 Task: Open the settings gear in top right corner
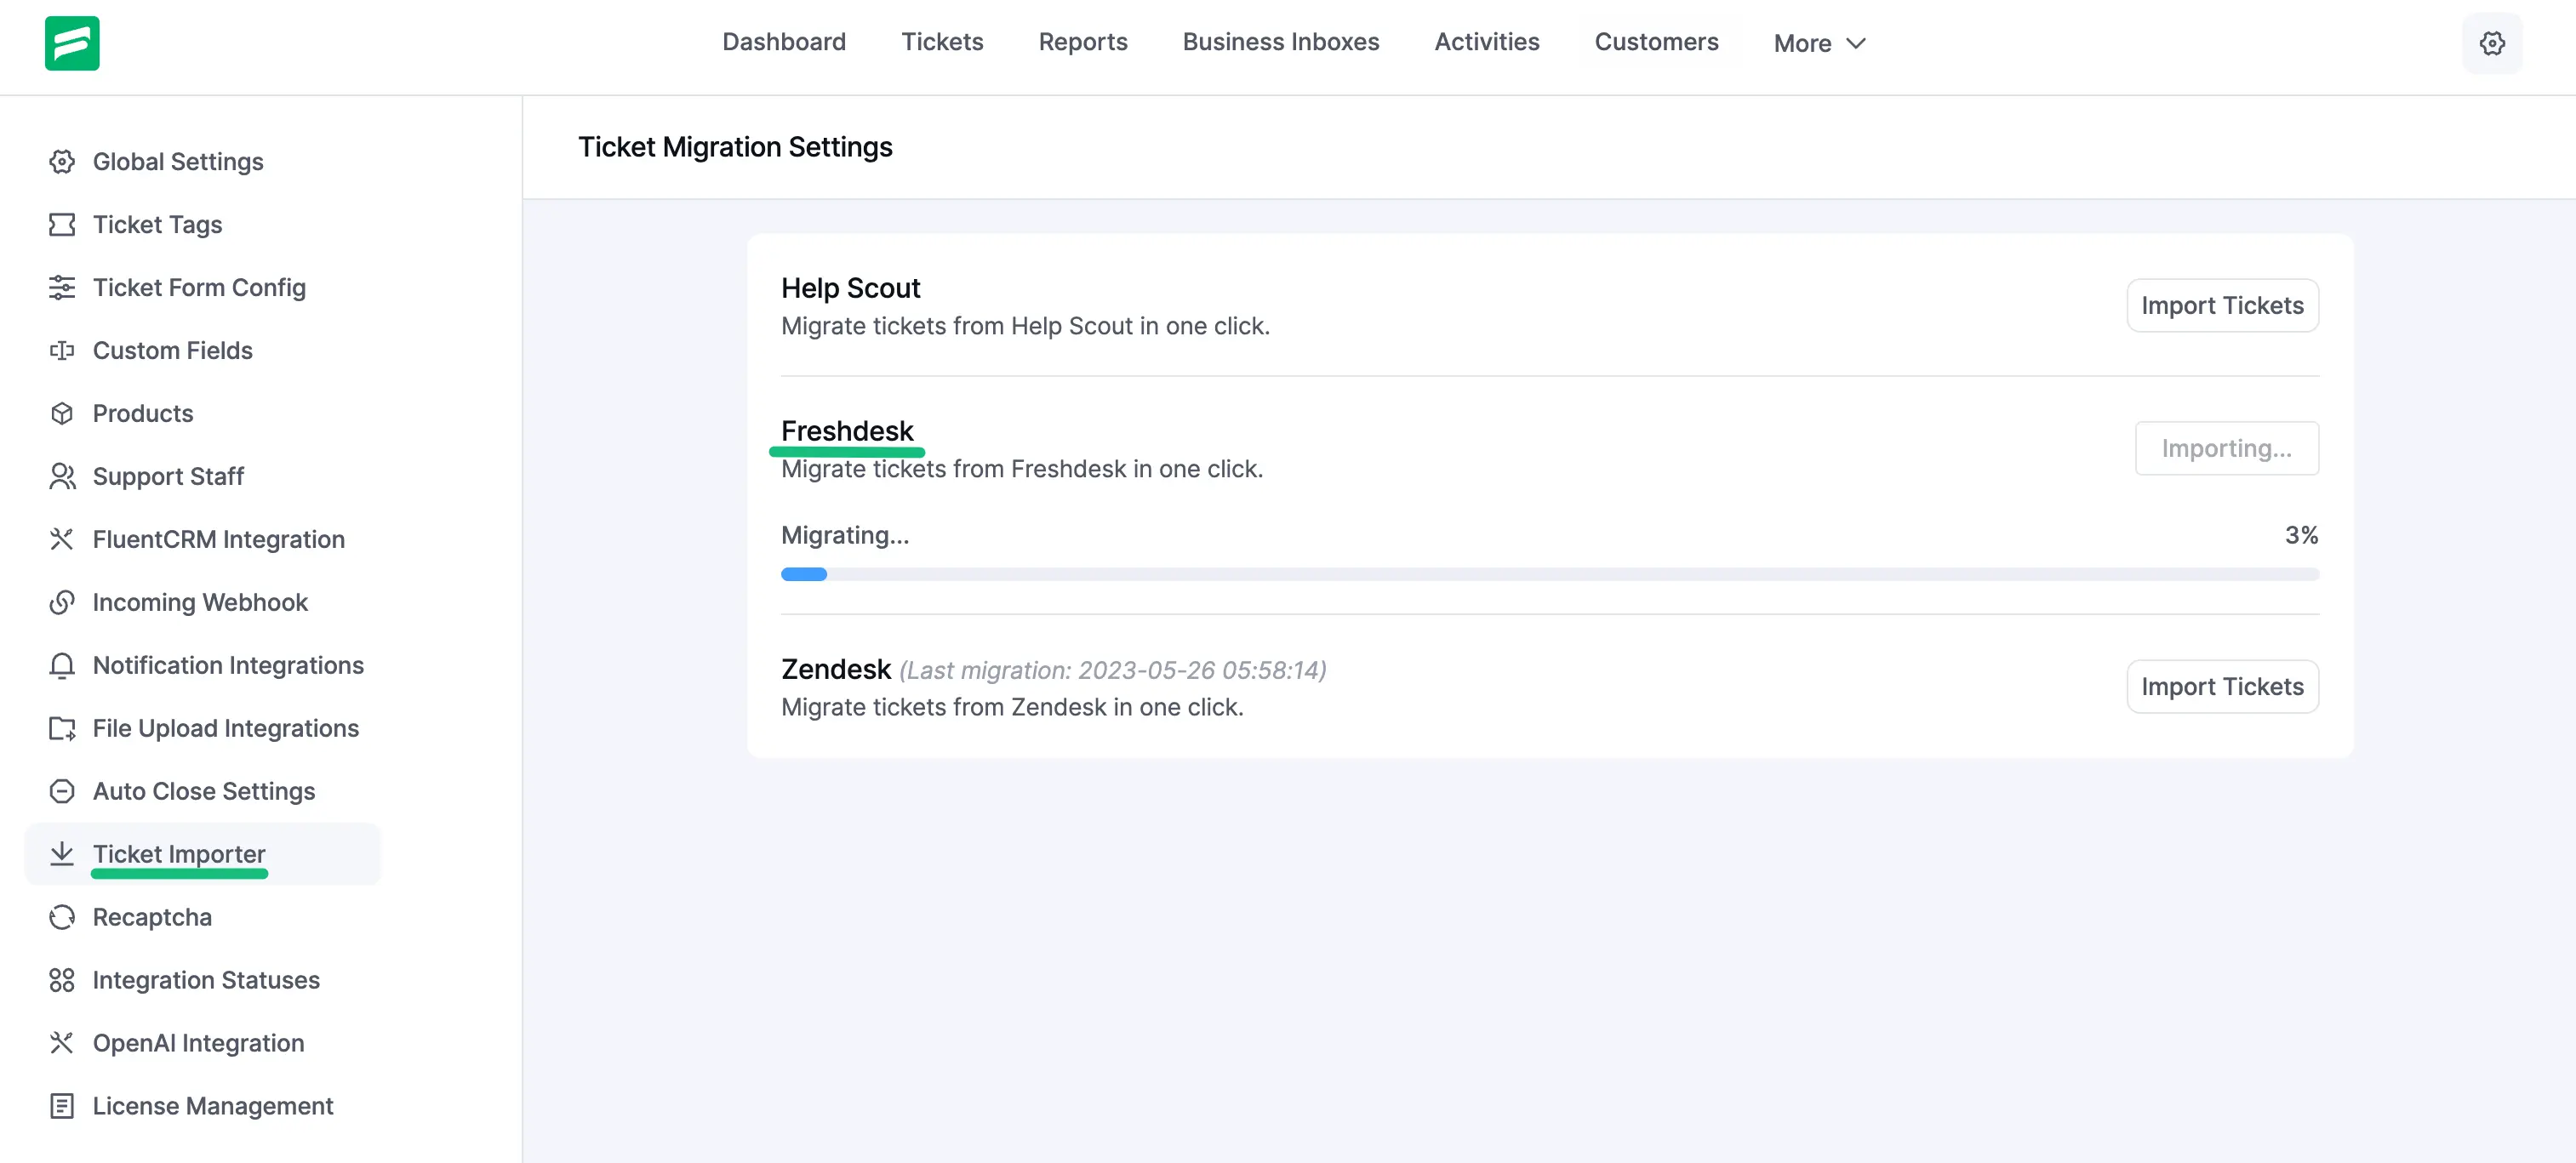(x=2492, y=43)
